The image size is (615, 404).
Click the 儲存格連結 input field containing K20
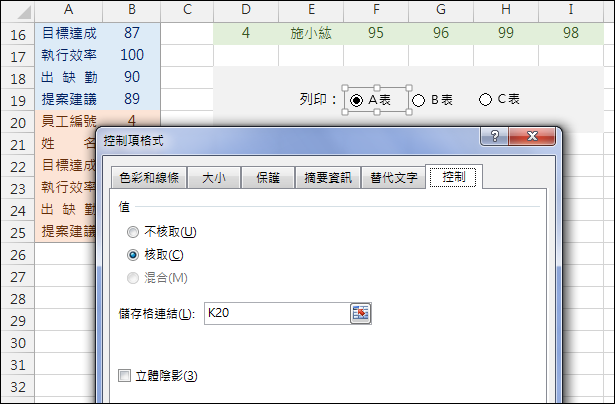click(277, 313)
